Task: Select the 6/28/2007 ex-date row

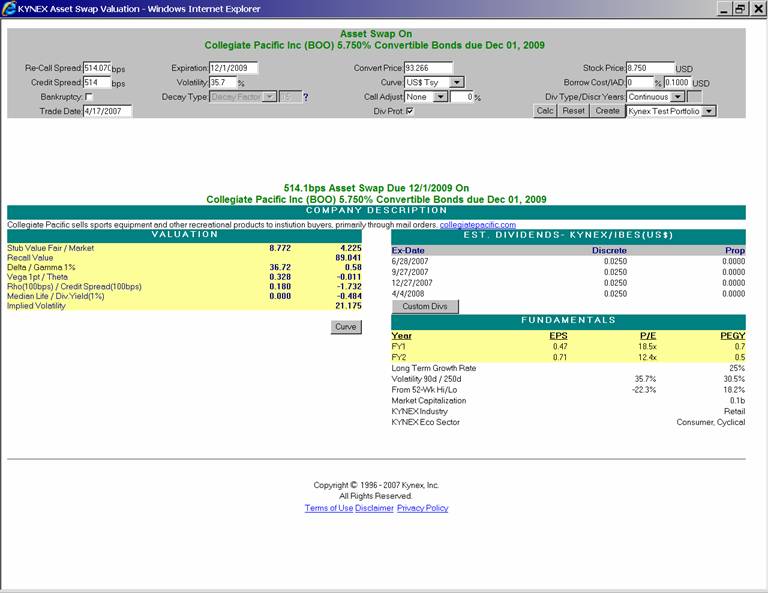Action: [x=568, y=261]
